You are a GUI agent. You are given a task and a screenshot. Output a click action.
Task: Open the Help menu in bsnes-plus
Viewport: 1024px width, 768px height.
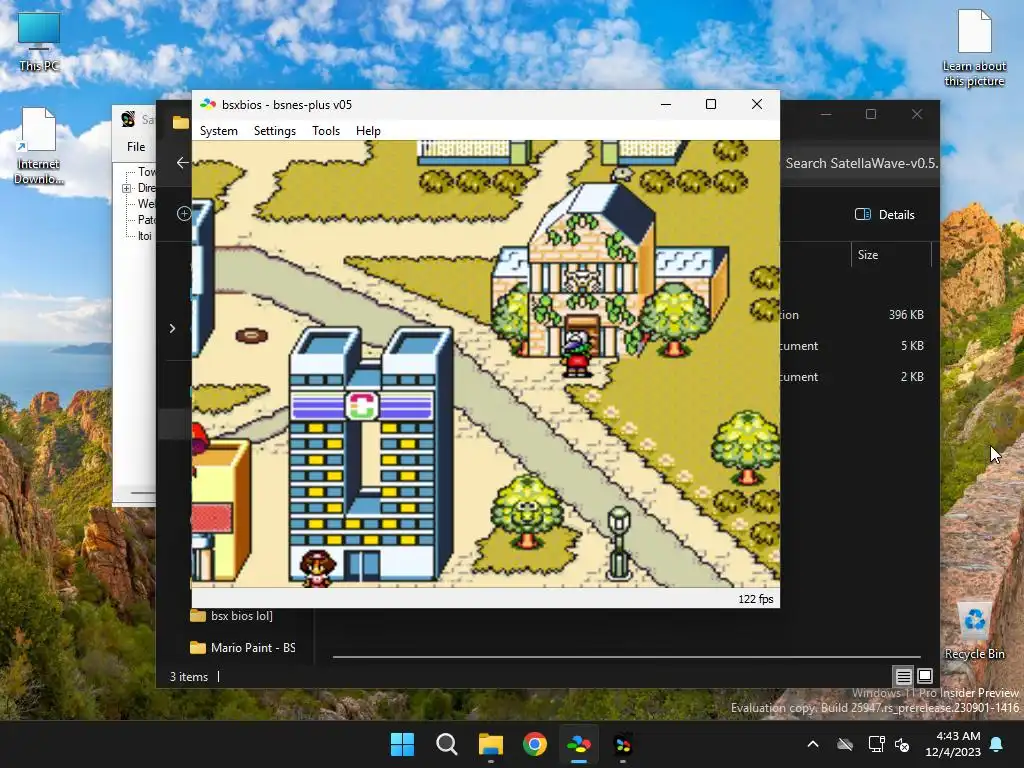tap(368, 131)
